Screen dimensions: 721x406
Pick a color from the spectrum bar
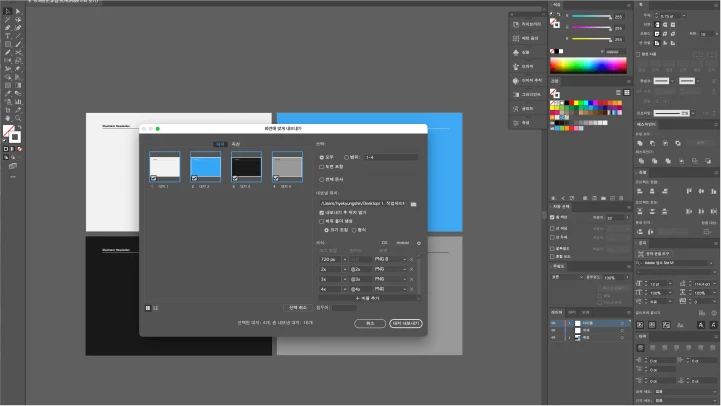(588, 65)
